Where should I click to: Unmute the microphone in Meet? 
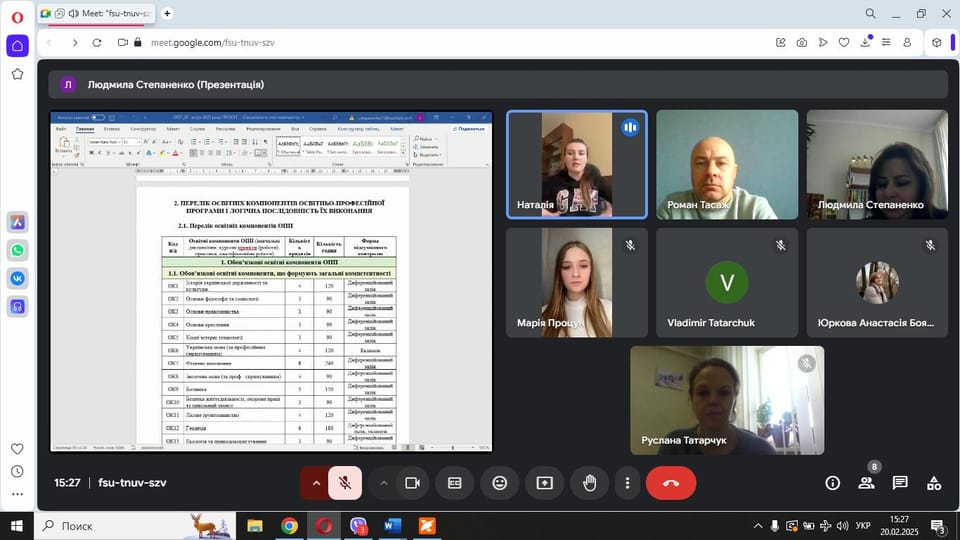345,483
